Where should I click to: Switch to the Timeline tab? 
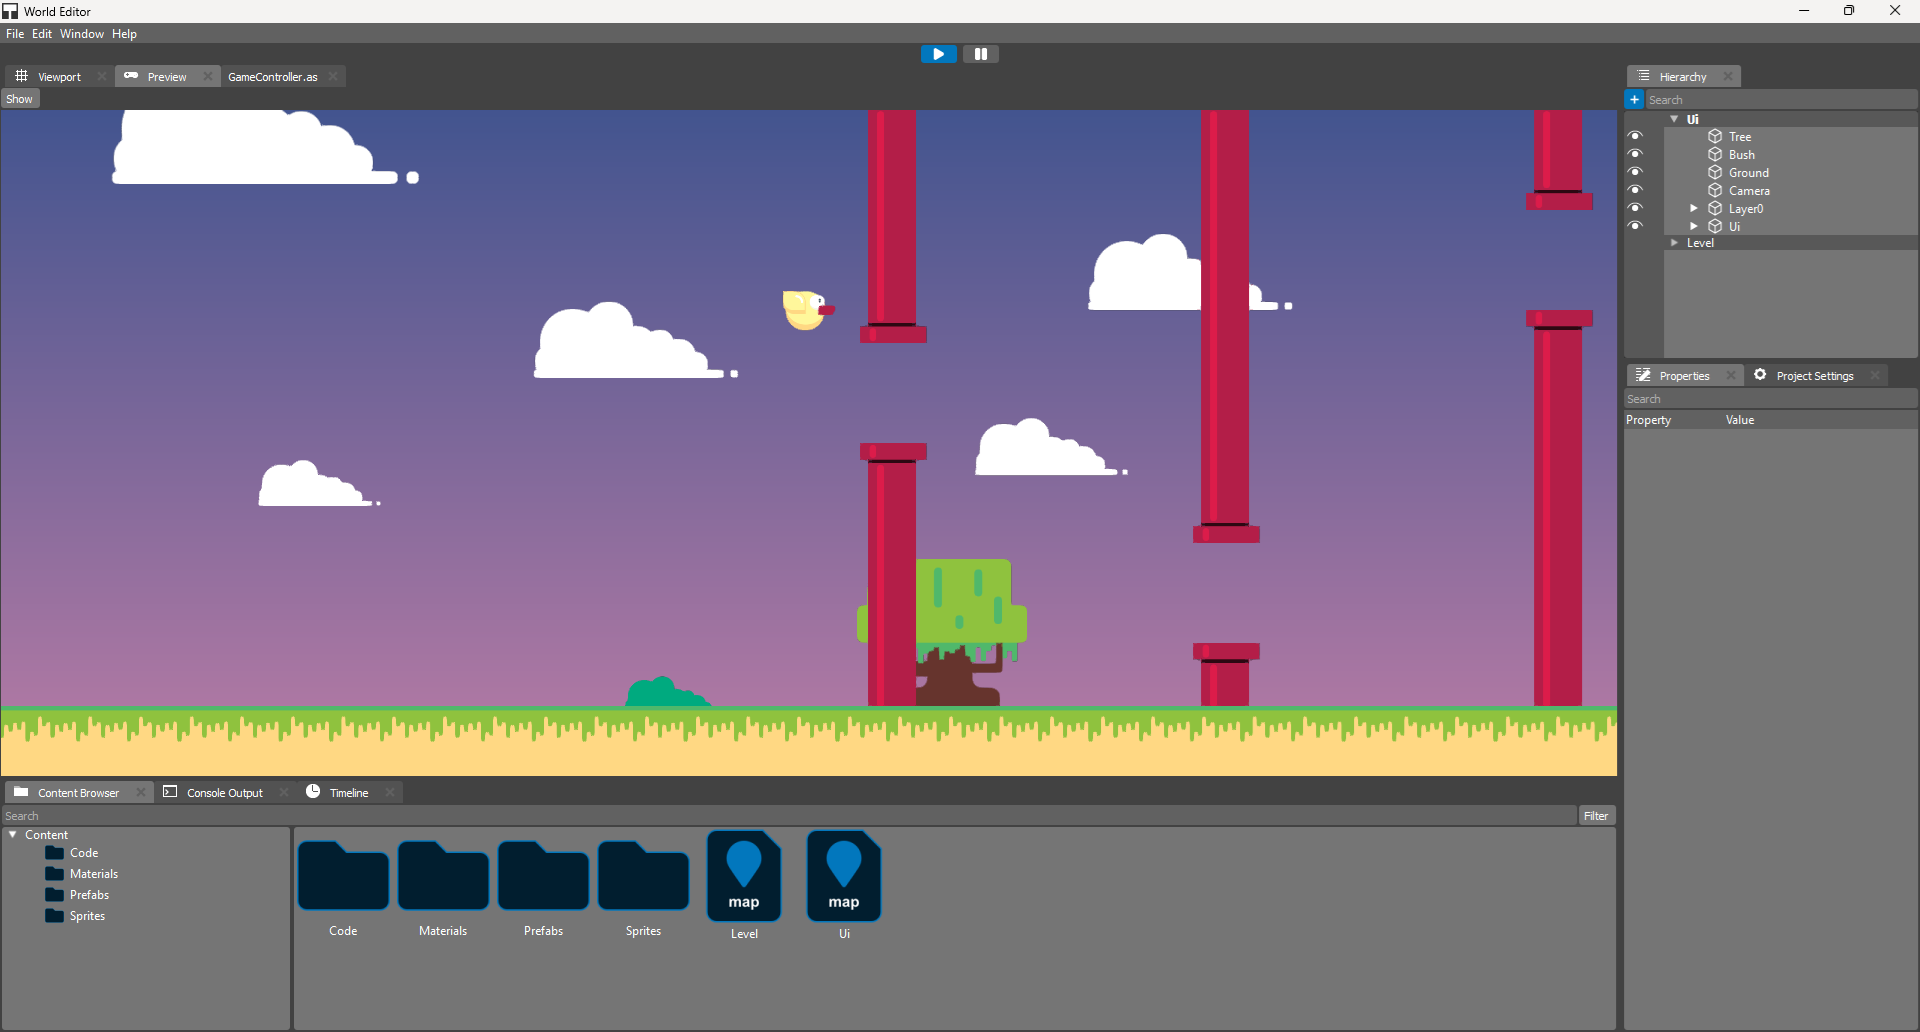[349, 793]
